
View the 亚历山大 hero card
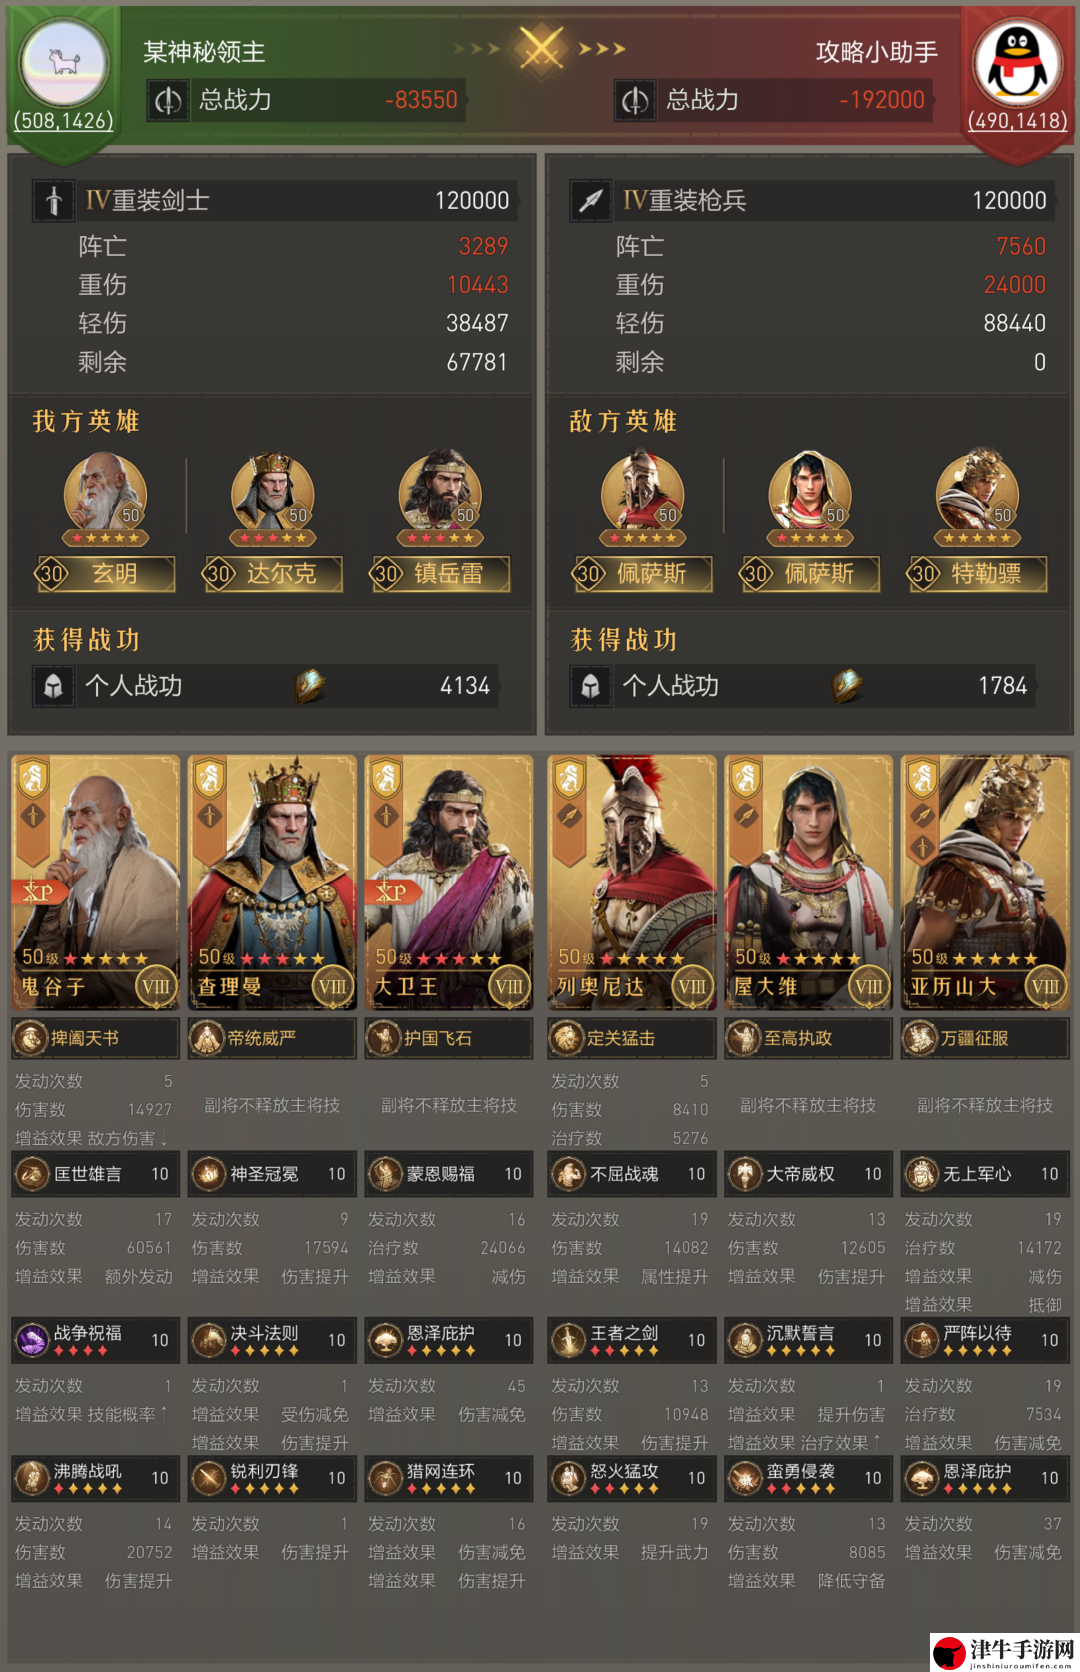pyautogui.click(x=985, y=882)
